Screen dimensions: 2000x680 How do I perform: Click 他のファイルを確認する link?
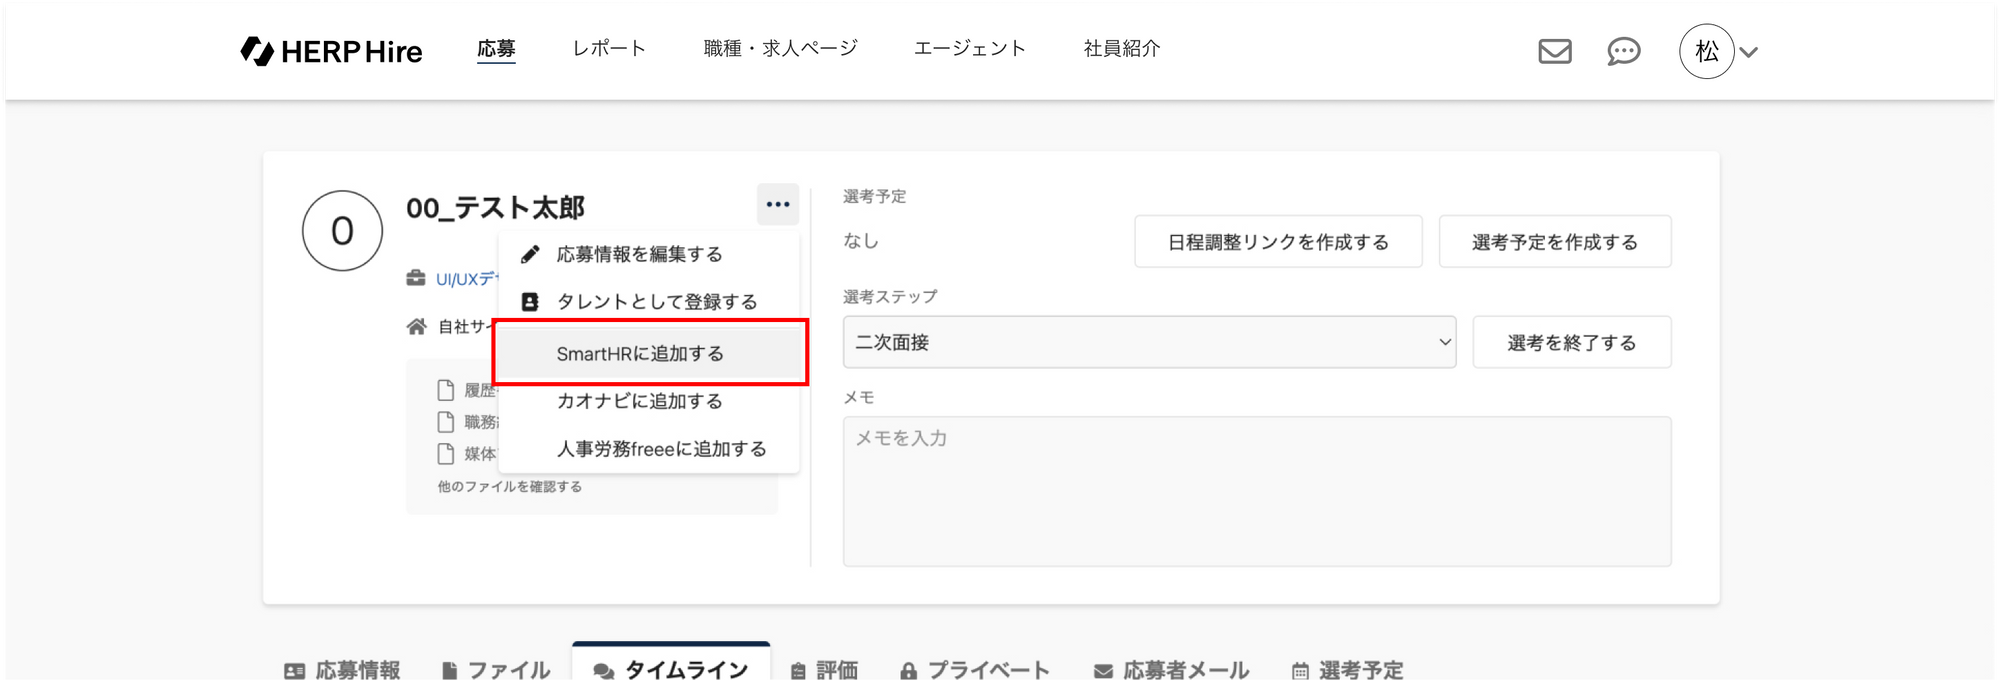pyautogui.click(x=509, y=487)
